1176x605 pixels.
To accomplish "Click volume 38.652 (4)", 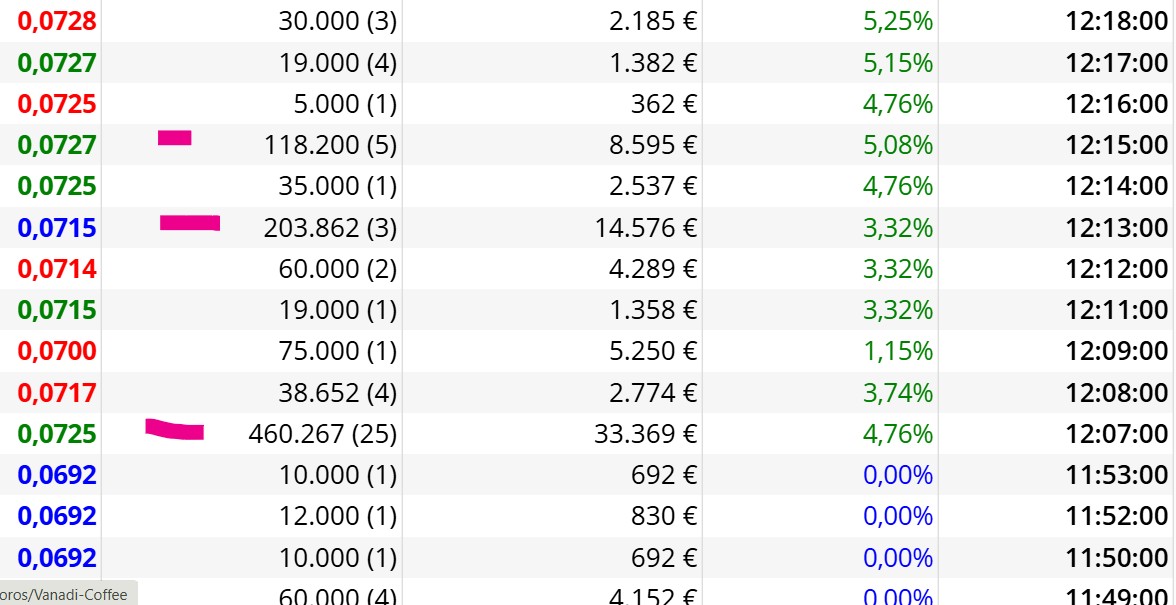I will 338,392.
